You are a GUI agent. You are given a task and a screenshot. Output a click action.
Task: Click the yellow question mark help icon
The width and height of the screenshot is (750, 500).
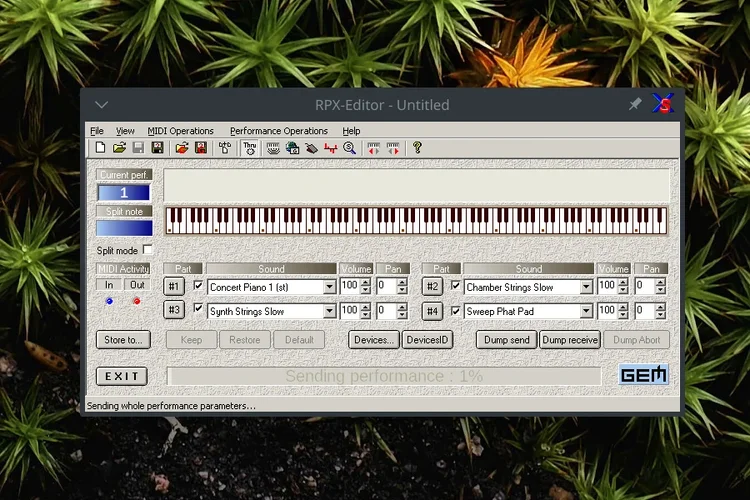(x=417, y=148)
